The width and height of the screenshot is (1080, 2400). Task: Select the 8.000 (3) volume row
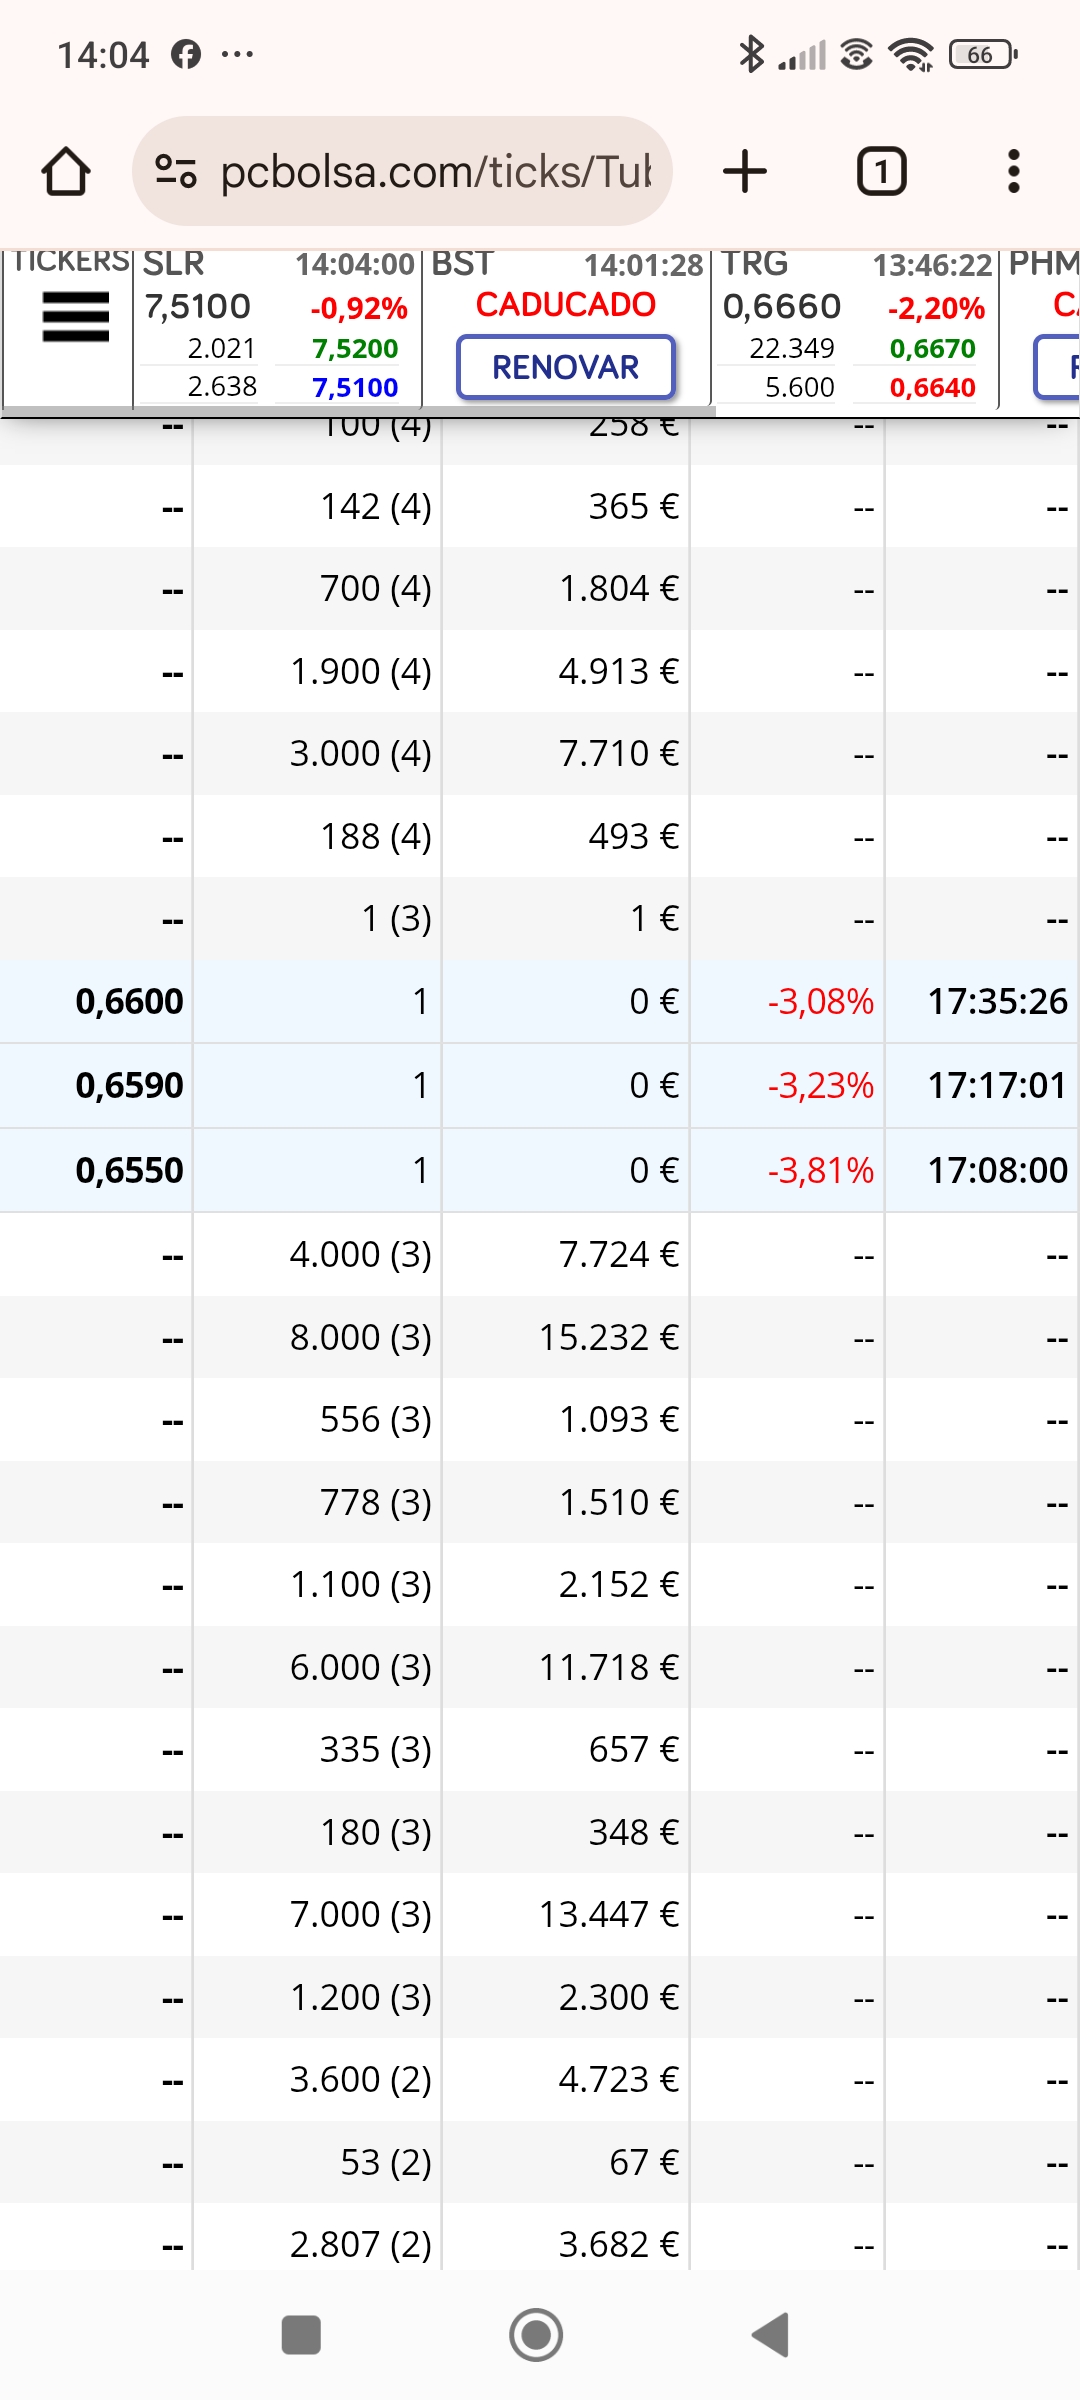[x=540, y=1337]
